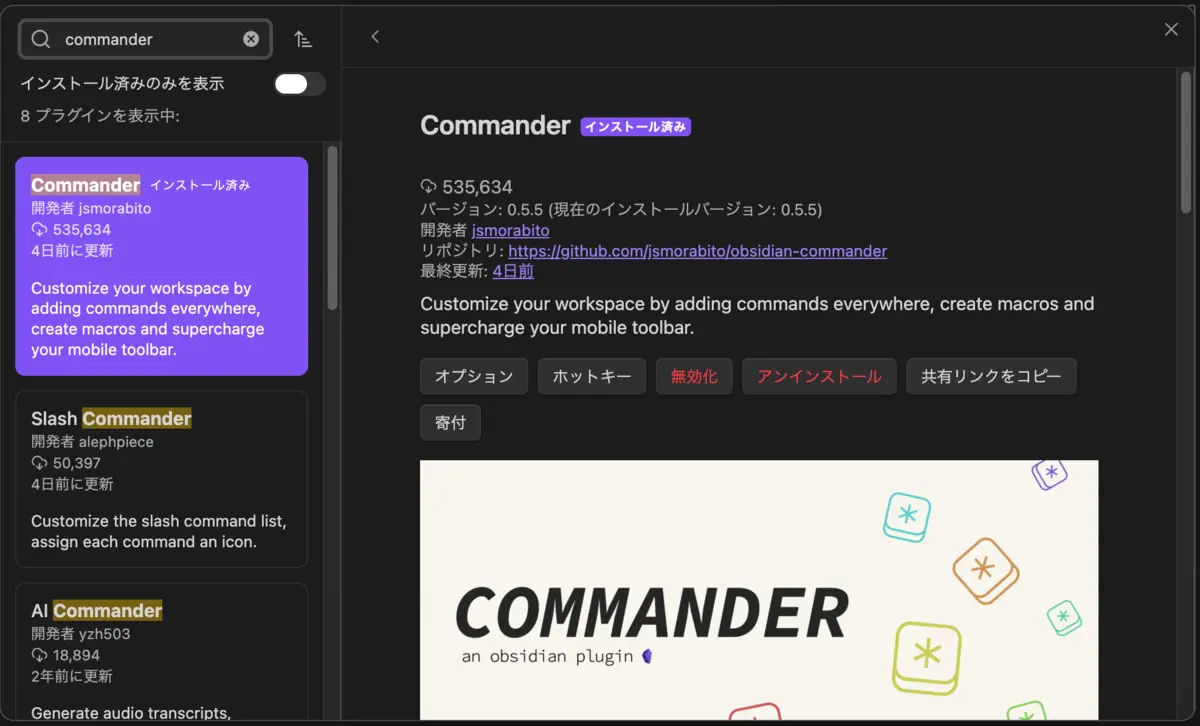Select the Slash Commander plugin card

[x=161, y=479]
